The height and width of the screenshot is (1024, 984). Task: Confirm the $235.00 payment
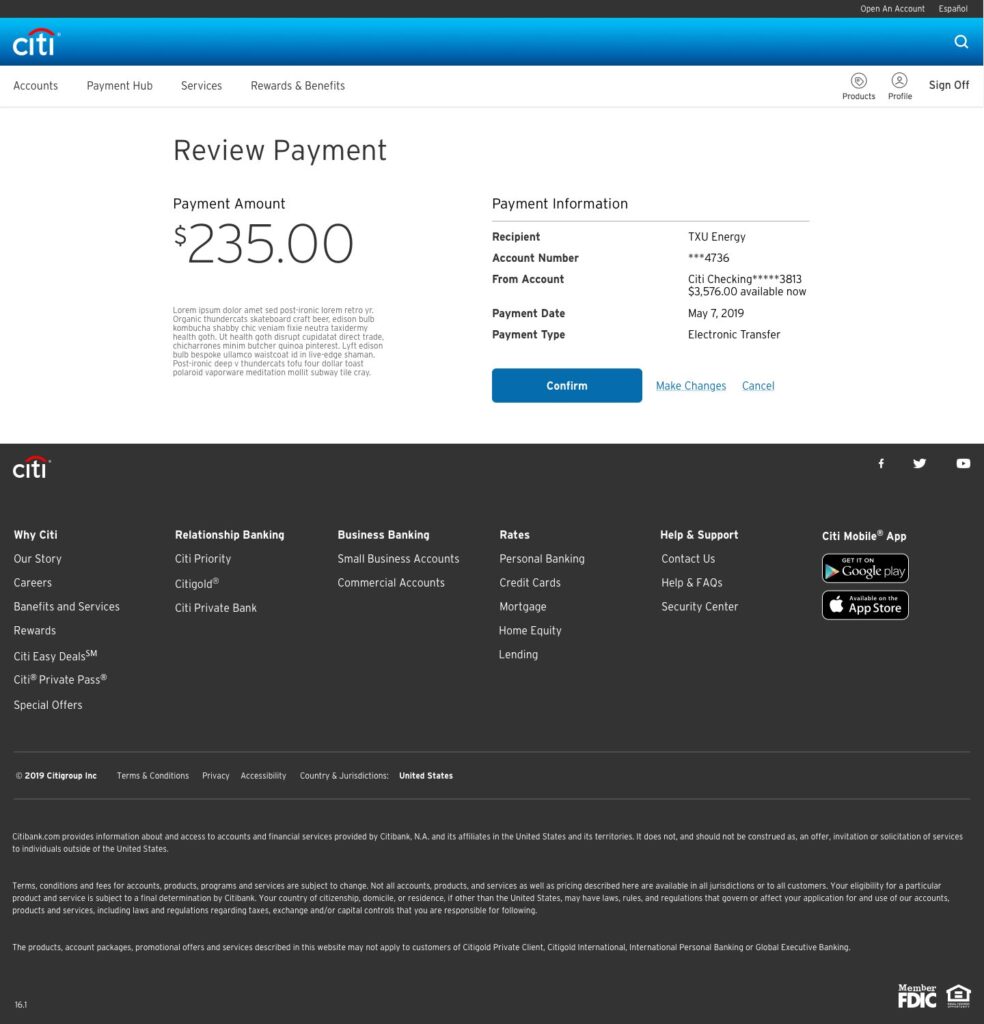[566, 386]
